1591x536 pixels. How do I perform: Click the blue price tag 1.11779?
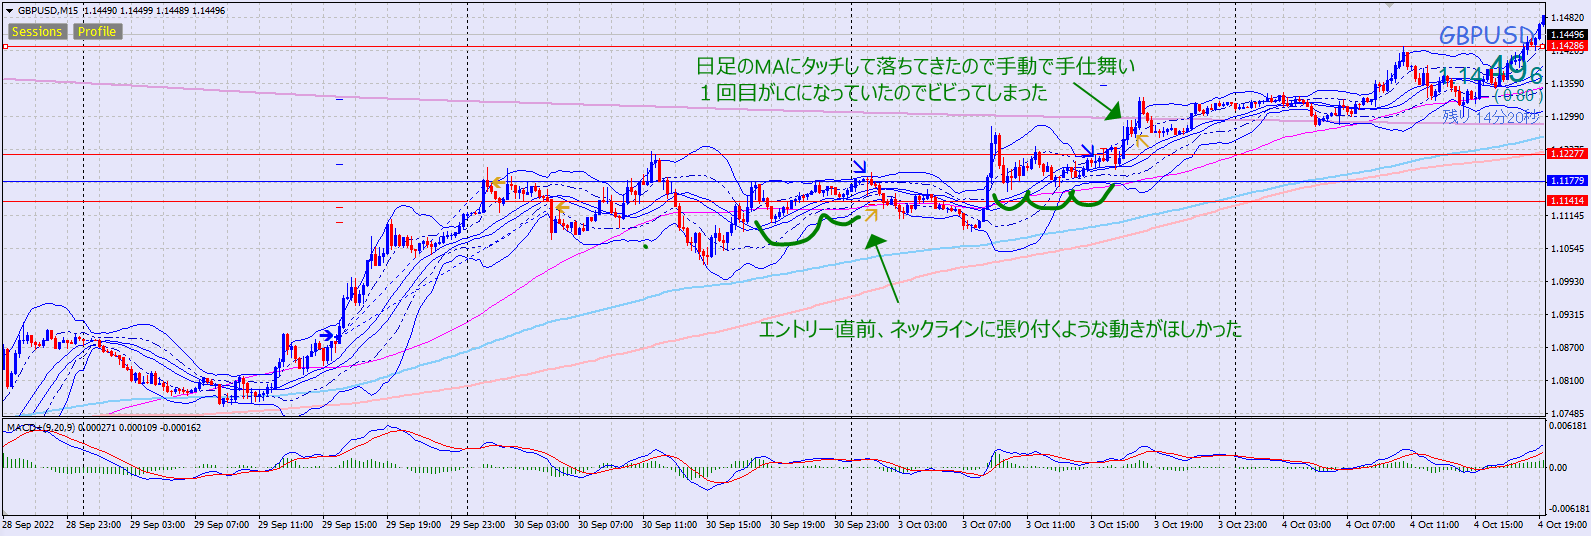coord(1567,180)
